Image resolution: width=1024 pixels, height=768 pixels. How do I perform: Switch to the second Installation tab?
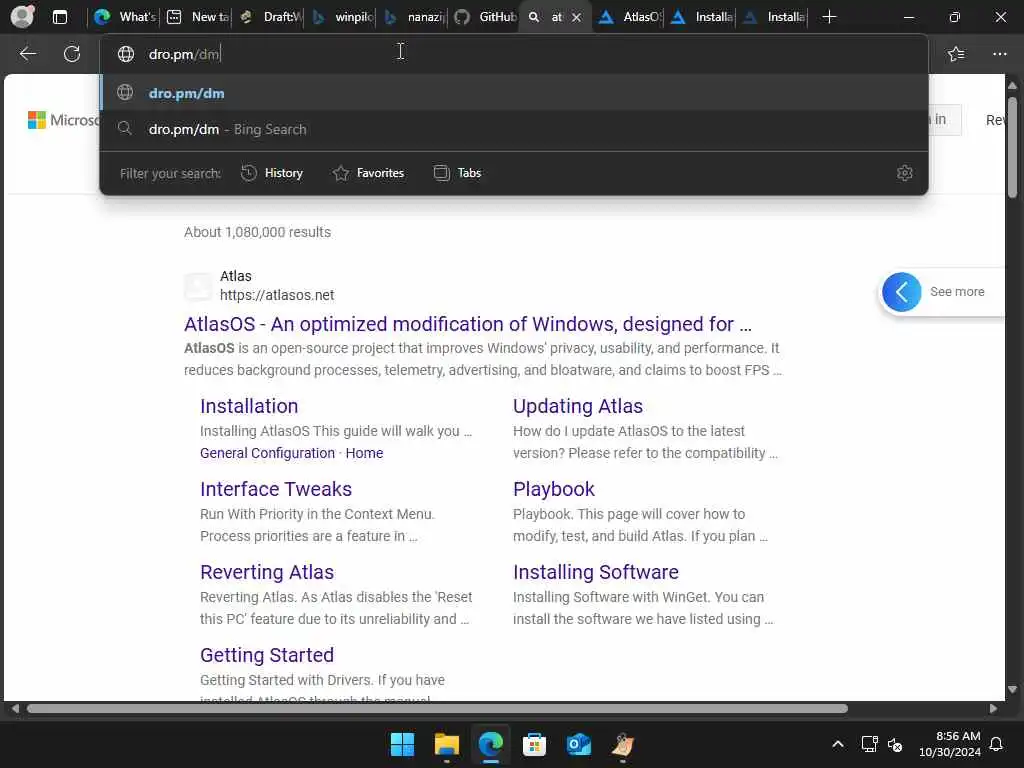(x=775, y=17)
